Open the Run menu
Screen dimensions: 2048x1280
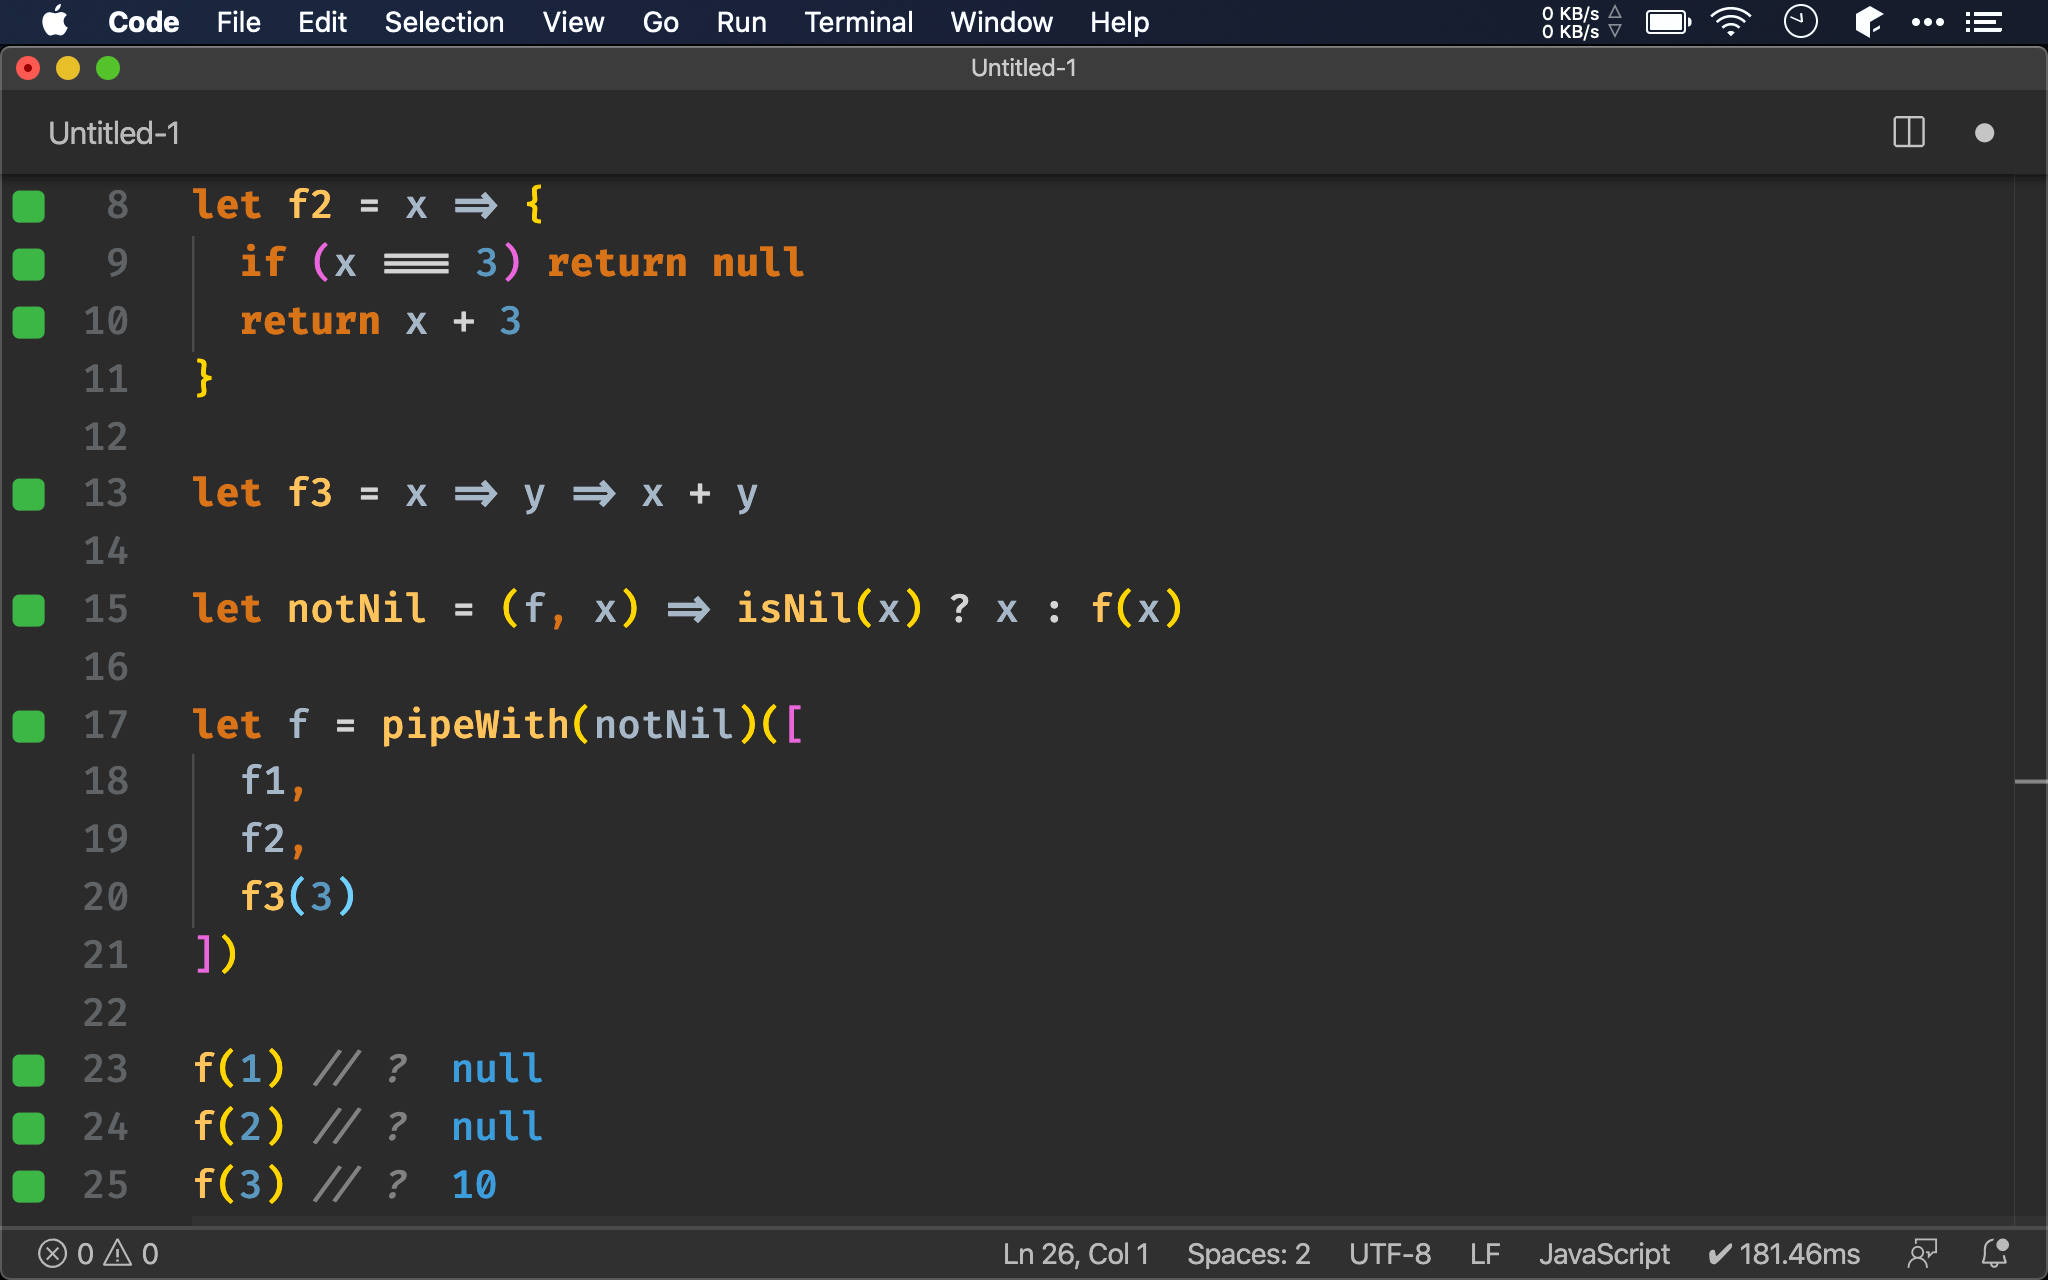click(741, 22)
